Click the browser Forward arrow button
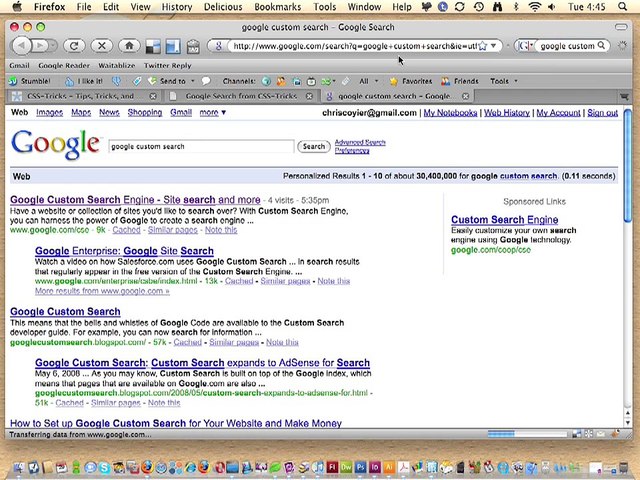Image resolution: width=640 pixels, height=480 pixels. coord(40,46)
